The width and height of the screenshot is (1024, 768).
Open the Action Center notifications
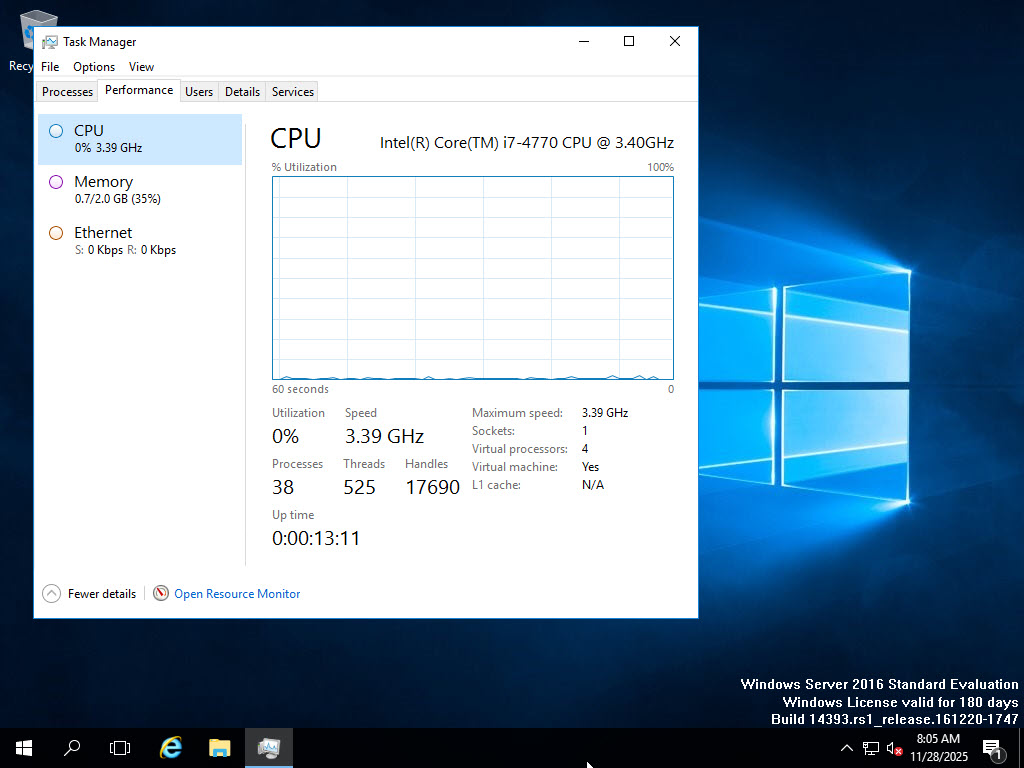992,747
